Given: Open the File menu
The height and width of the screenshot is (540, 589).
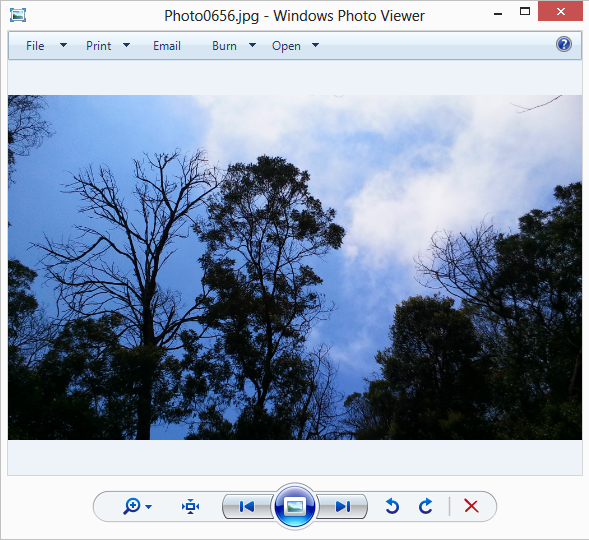Looking at the screenshot, I should 35,46.
